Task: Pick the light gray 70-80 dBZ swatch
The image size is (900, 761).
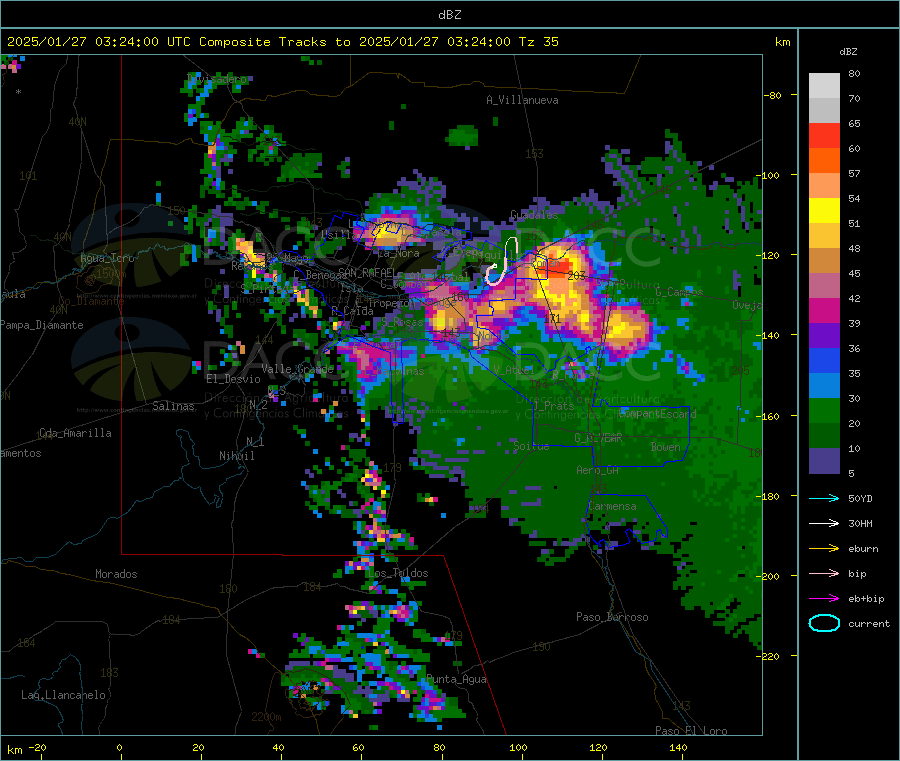Action: 824,86
